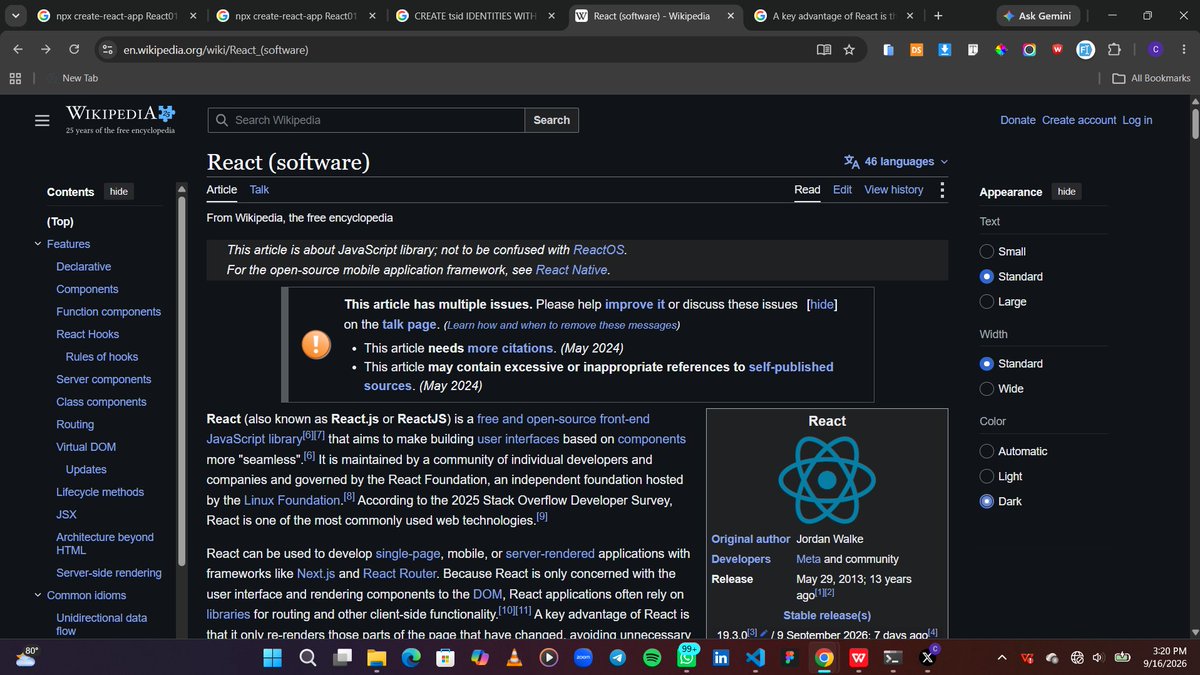Screen dimensions: 1200x675
Task: Click the blue download extension icon
Action: [944, 50]
